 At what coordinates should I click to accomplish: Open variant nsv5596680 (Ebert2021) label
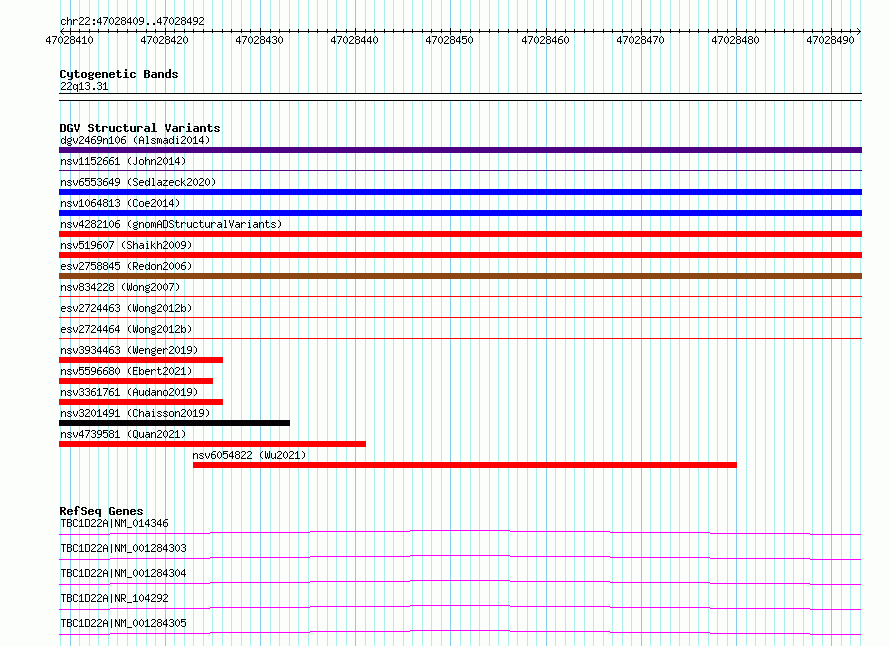pos(126,371)
